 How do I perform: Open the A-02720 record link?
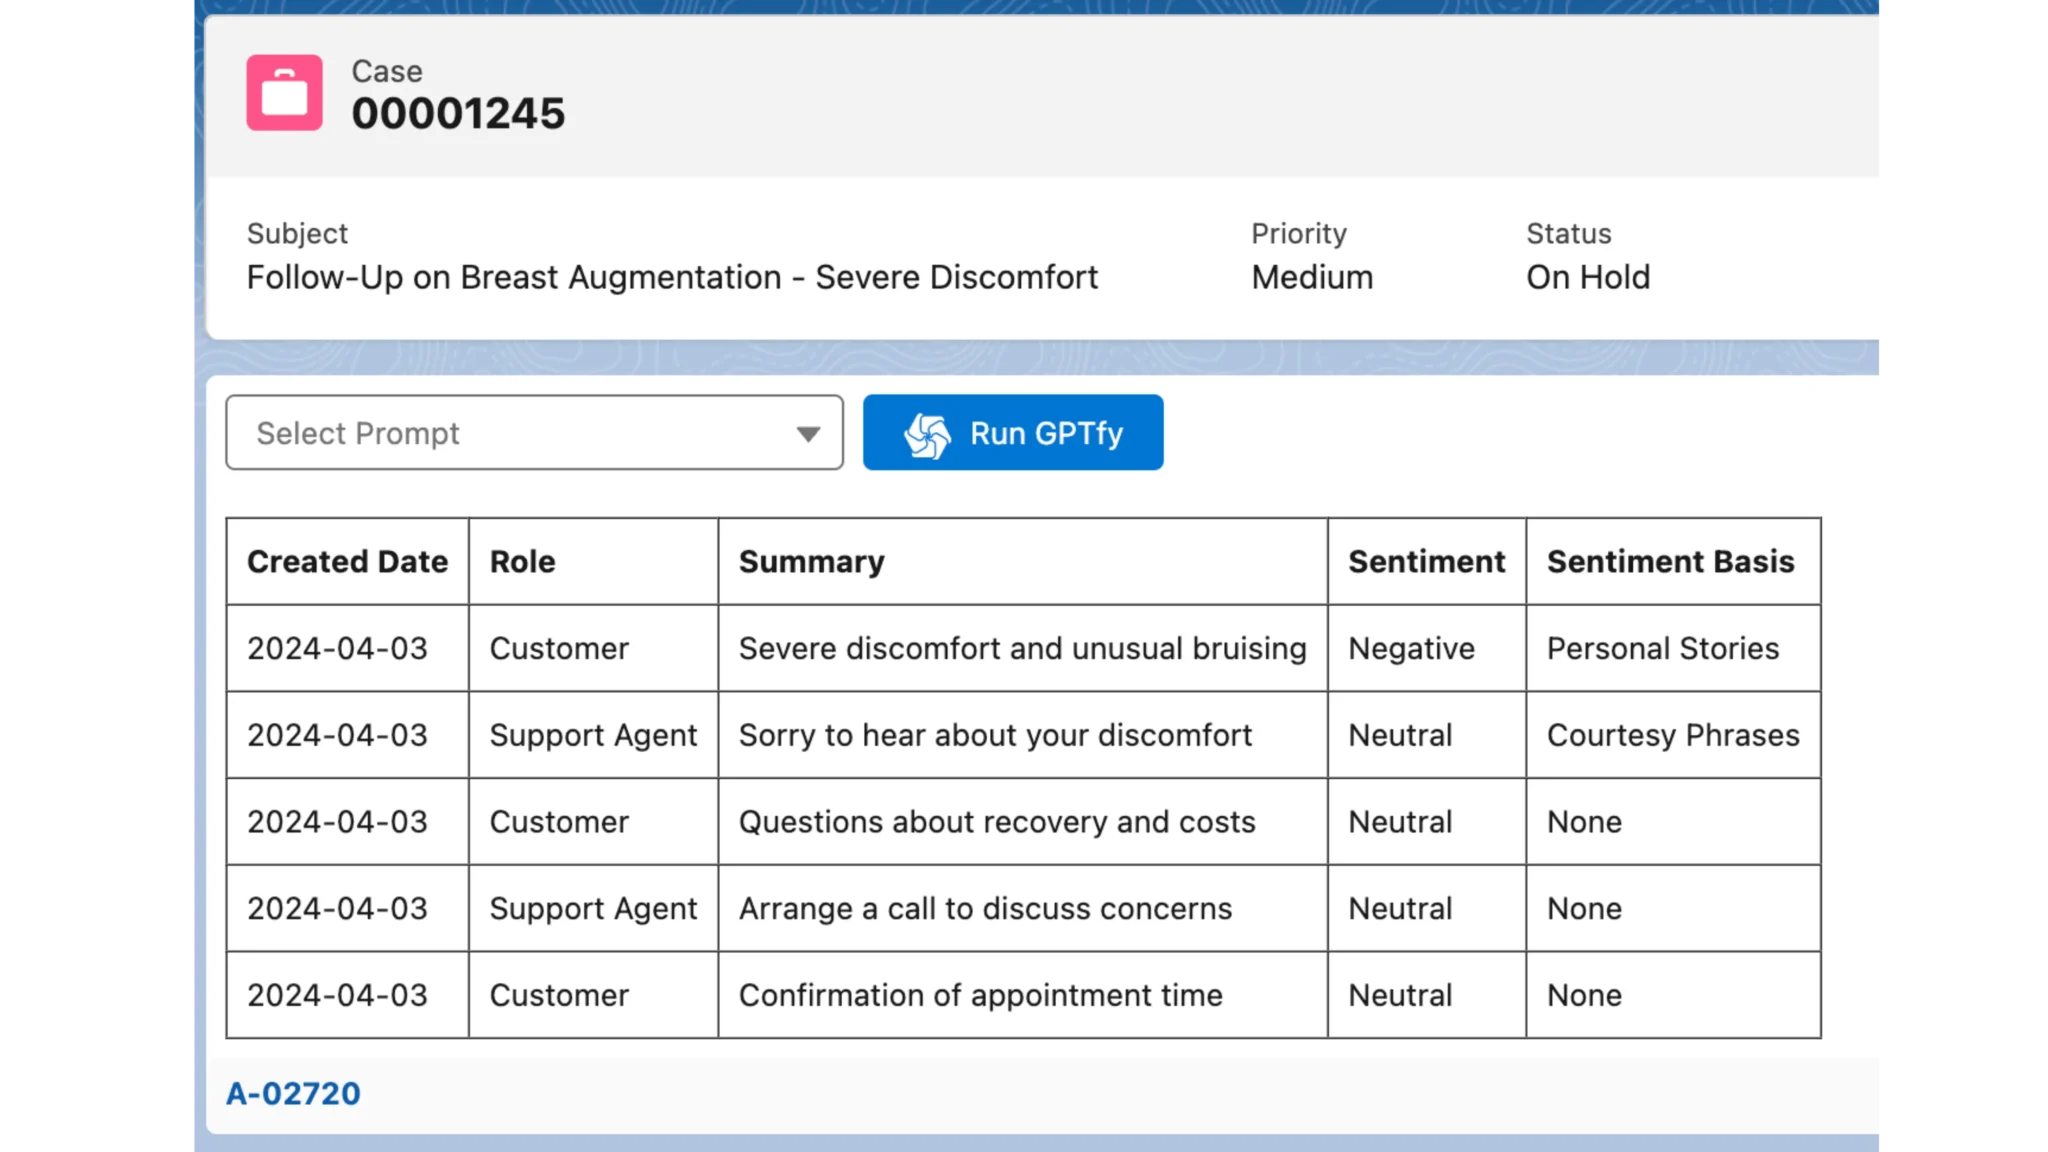click(293, 1093)
